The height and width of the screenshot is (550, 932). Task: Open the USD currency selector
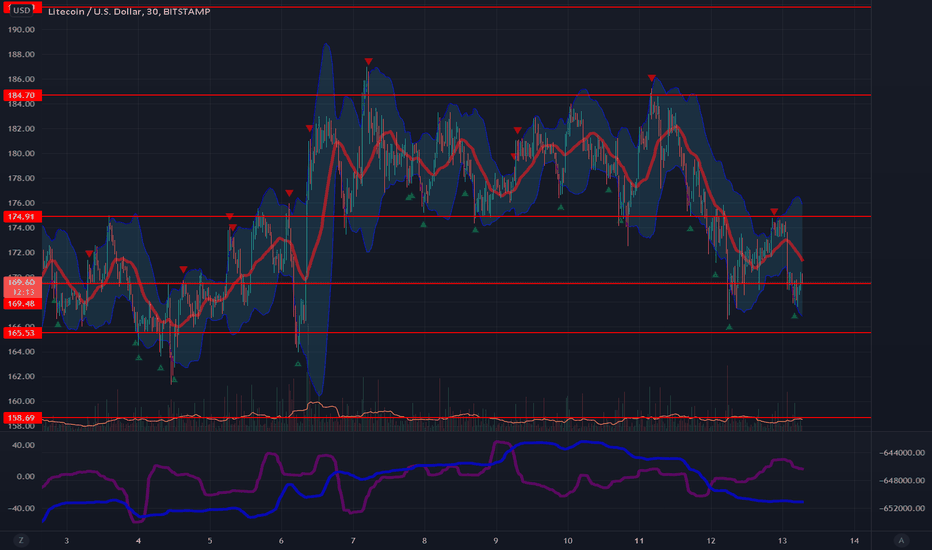(x=22, y=10)
